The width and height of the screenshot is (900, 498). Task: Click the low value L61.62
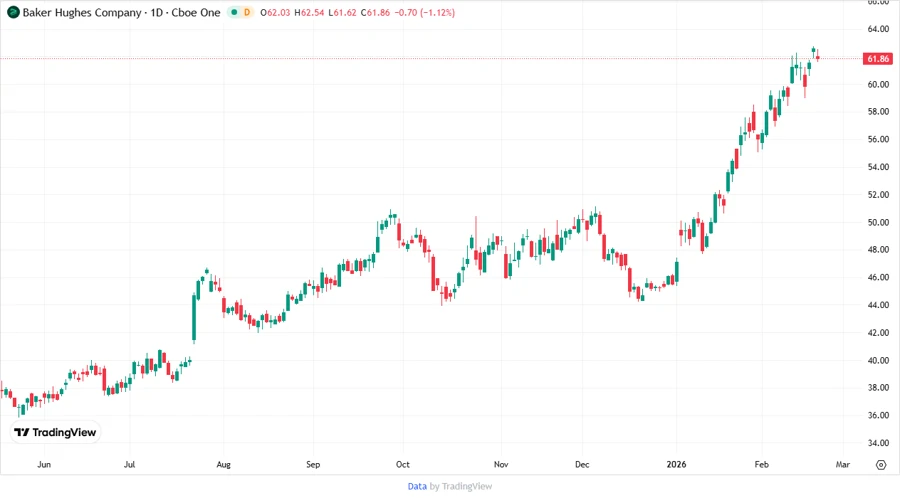(x=342, y=13)
